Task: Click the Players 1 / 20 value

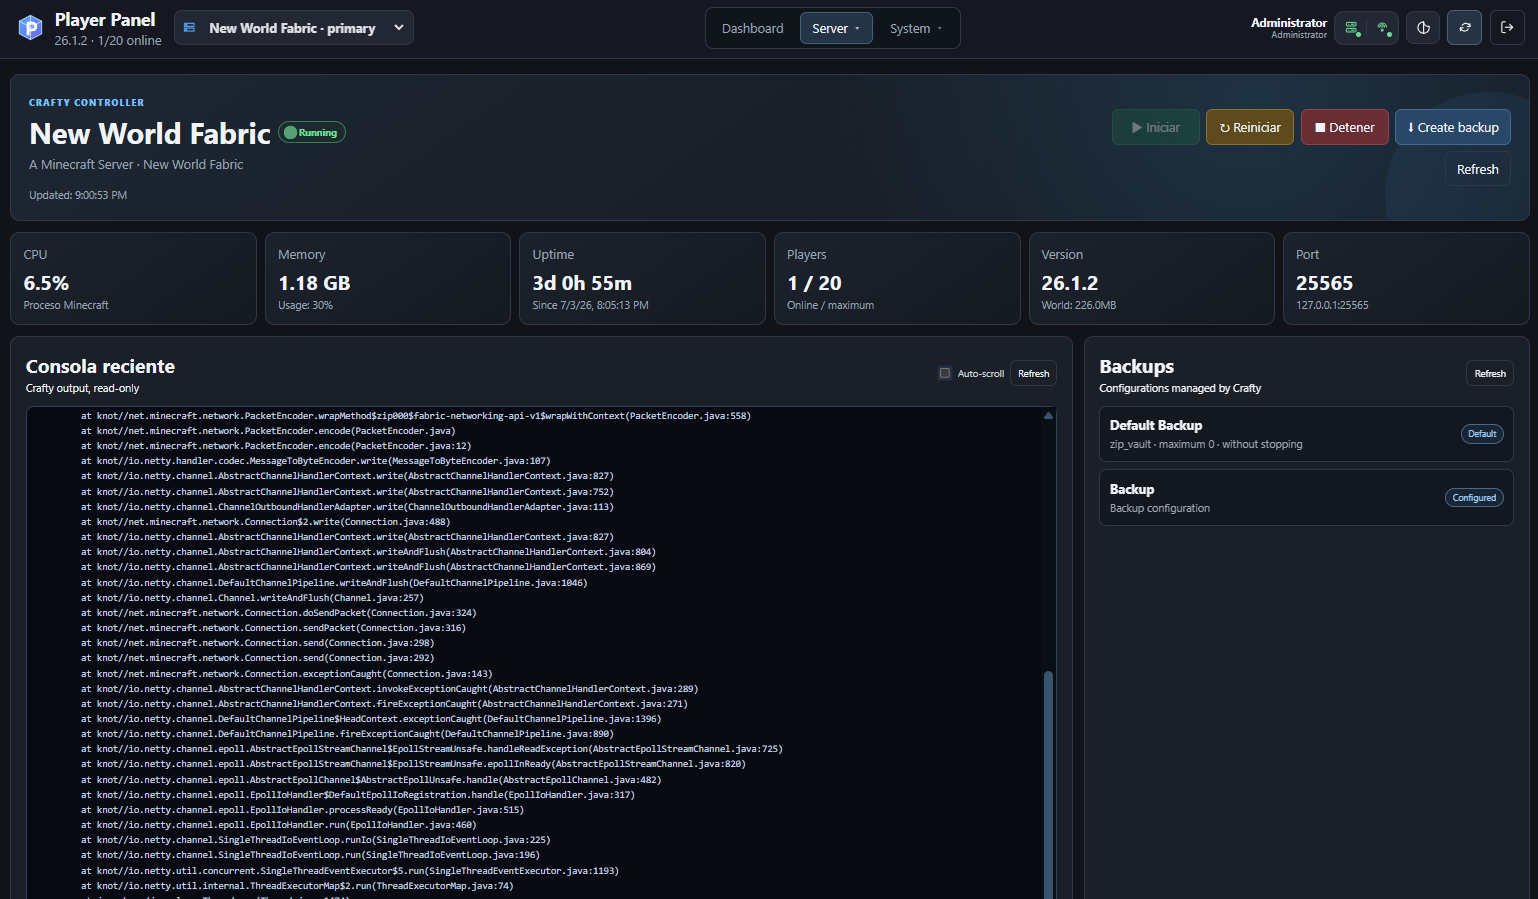Action: (x=814, y=283)
